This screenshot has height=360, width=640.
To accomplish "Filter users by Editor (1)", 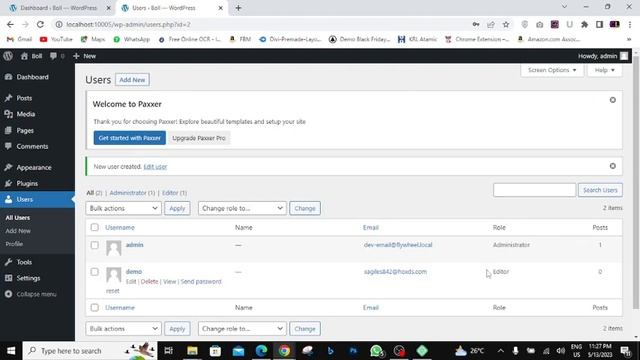I will pos(174,193).
